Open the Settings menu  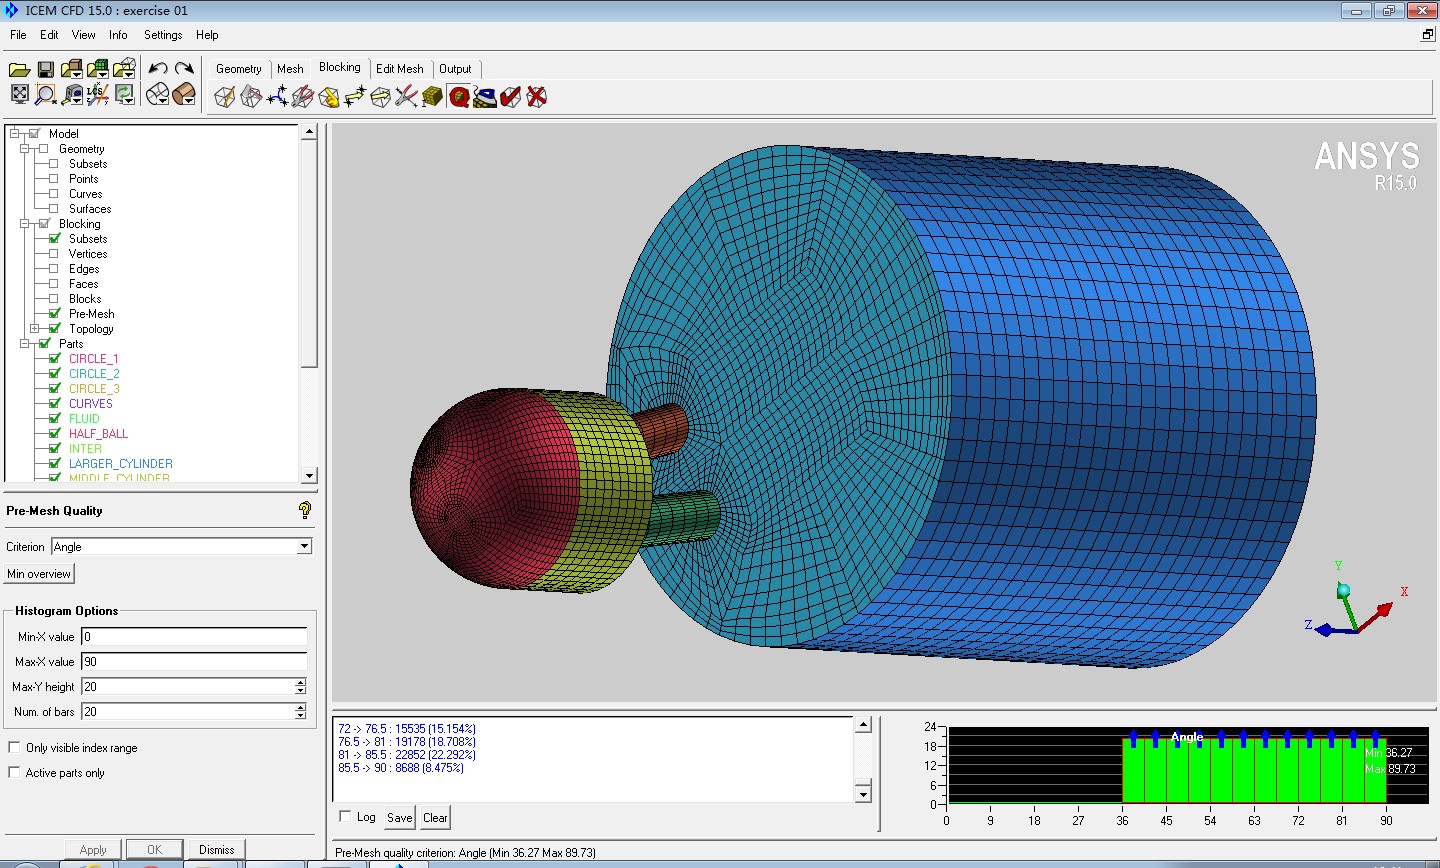tap(163, 35)
